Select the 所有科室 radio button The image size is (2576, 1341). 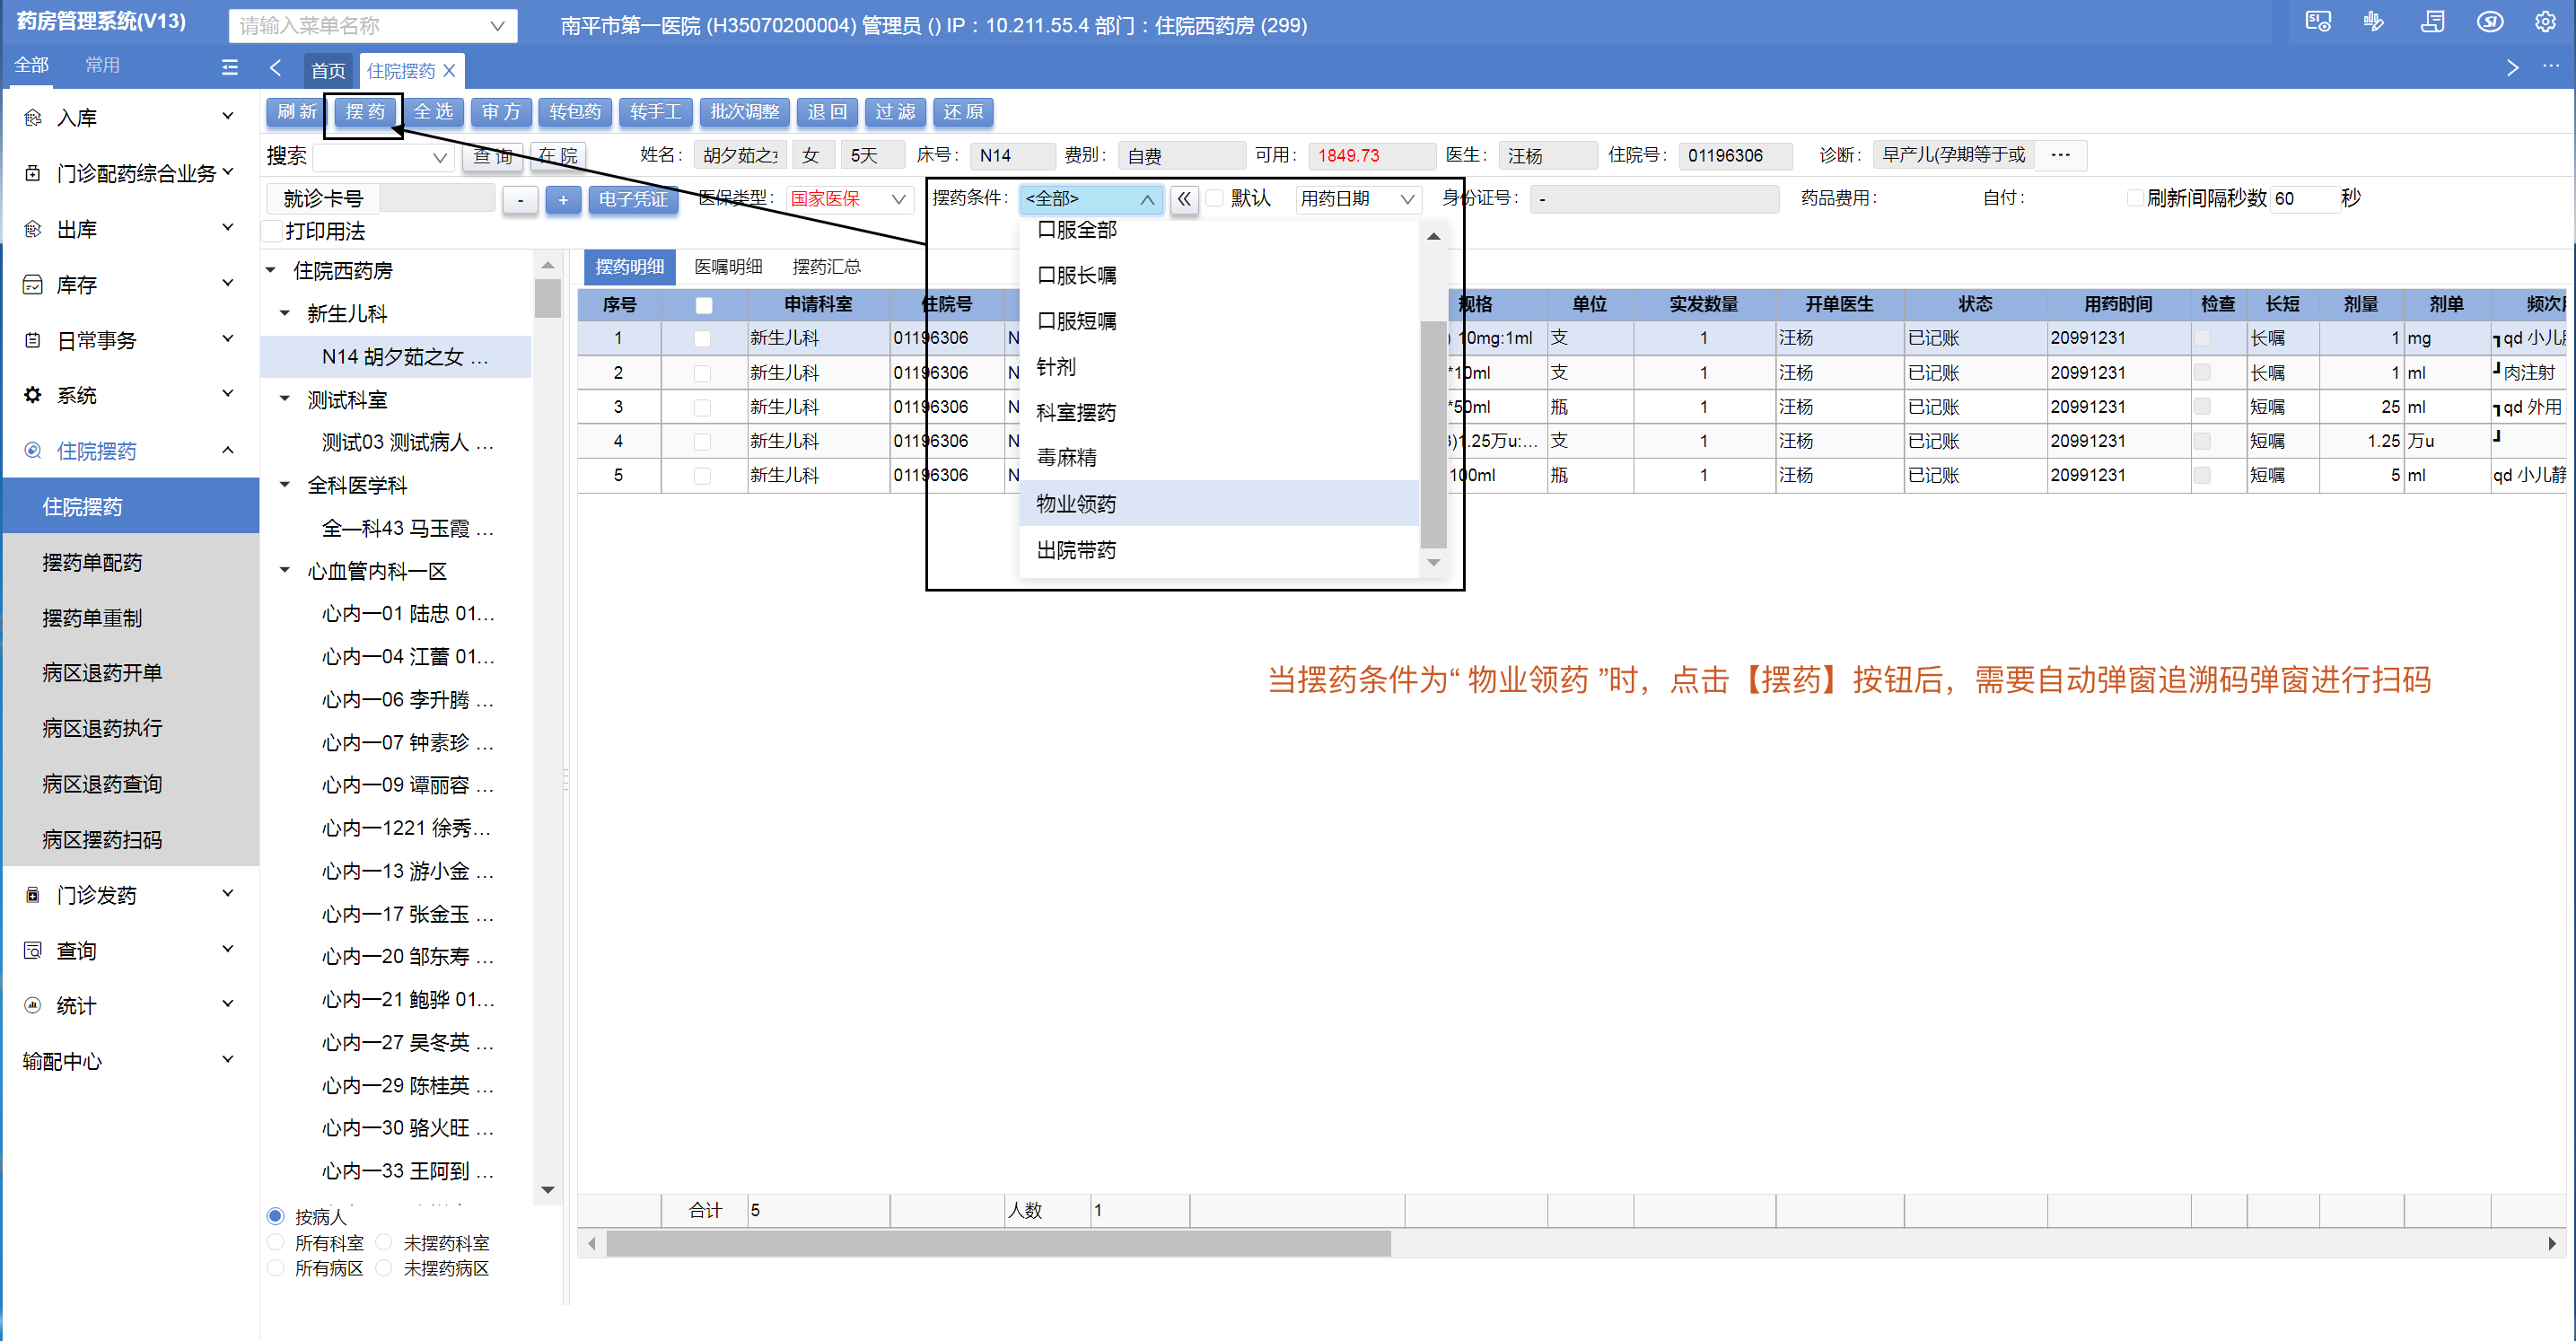tap(276, 1242)
